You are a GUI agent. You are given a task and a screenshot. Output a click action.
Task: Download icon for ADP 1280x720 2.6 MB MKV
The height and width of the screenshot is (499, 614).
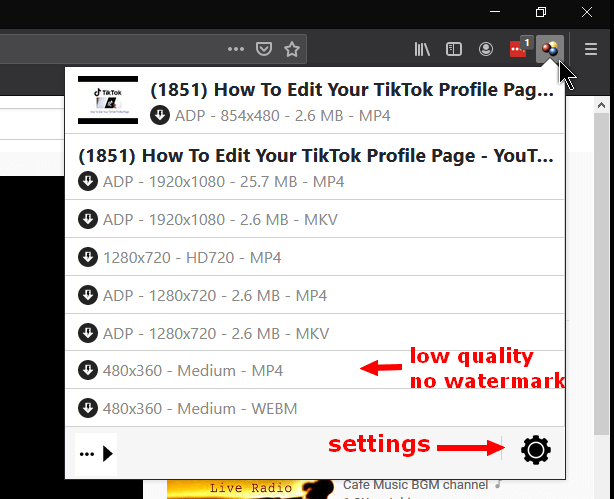(88, 333)
